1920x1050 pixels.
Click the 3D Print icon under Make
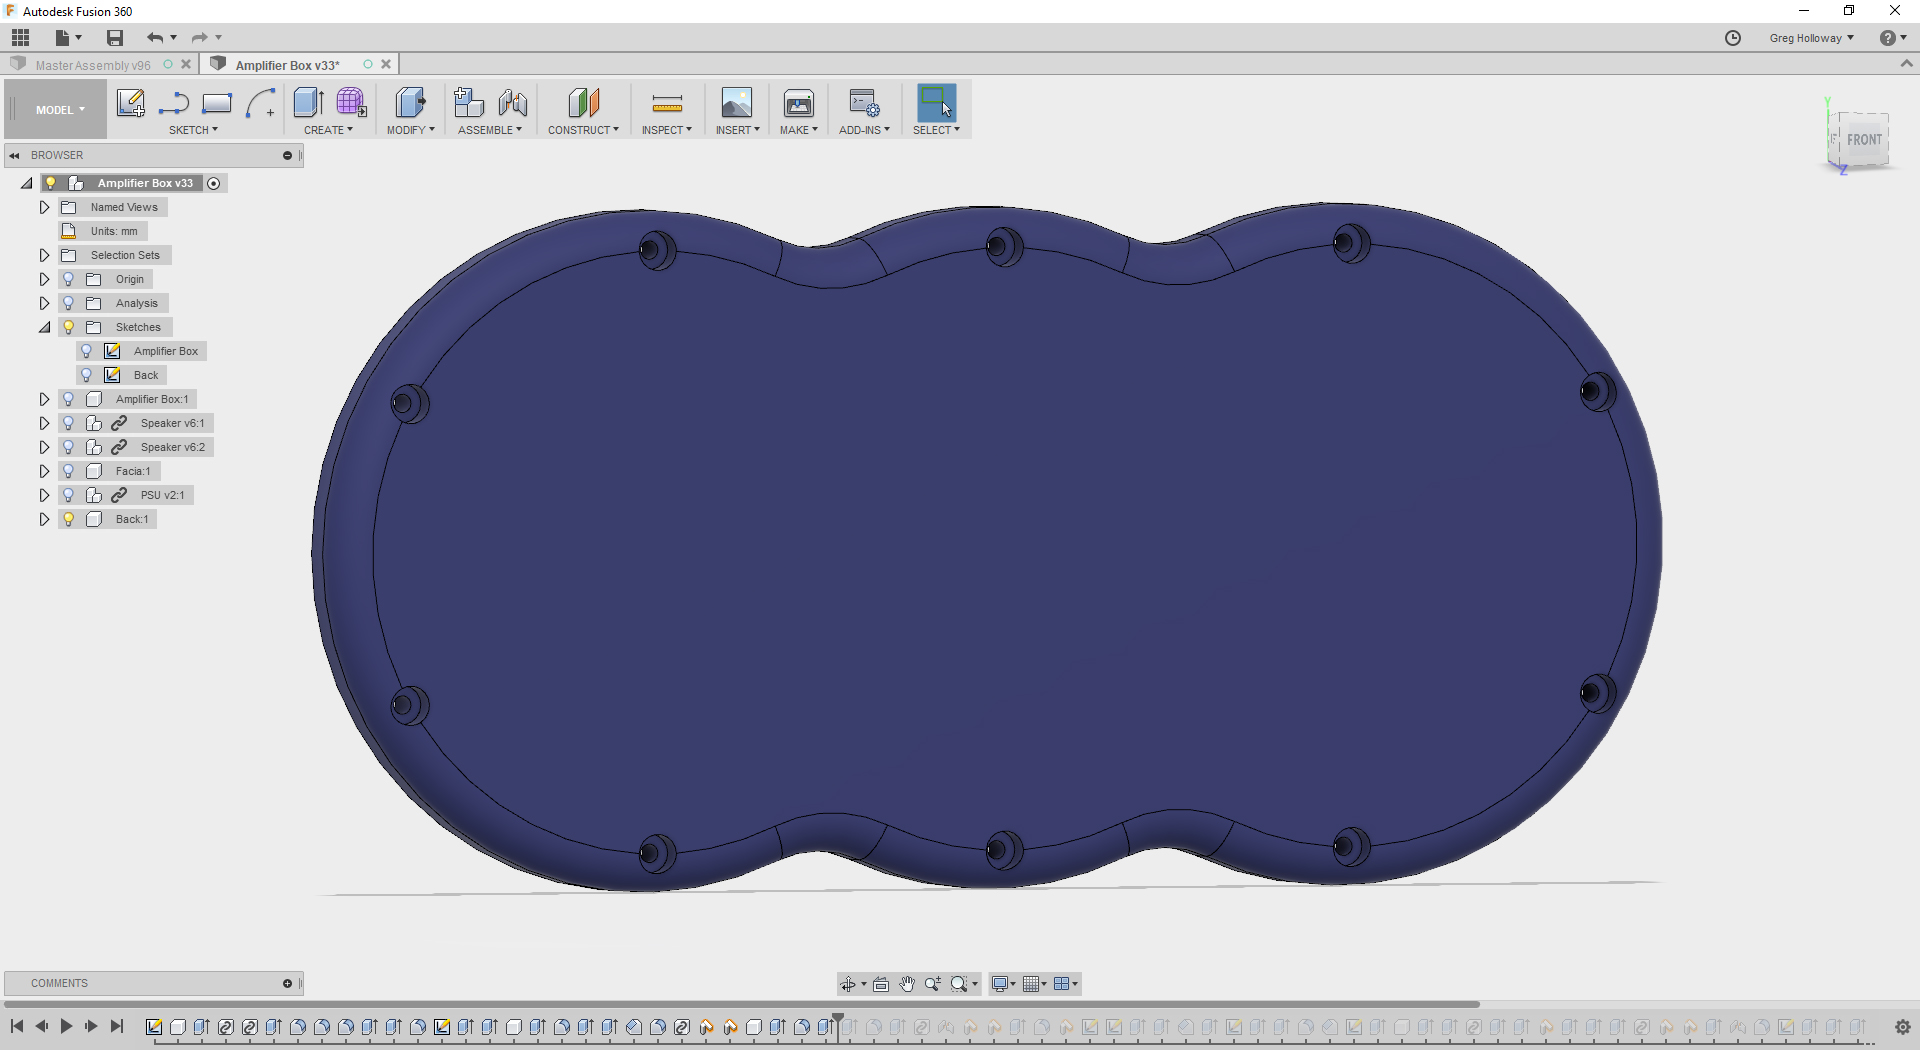[798, 103]
